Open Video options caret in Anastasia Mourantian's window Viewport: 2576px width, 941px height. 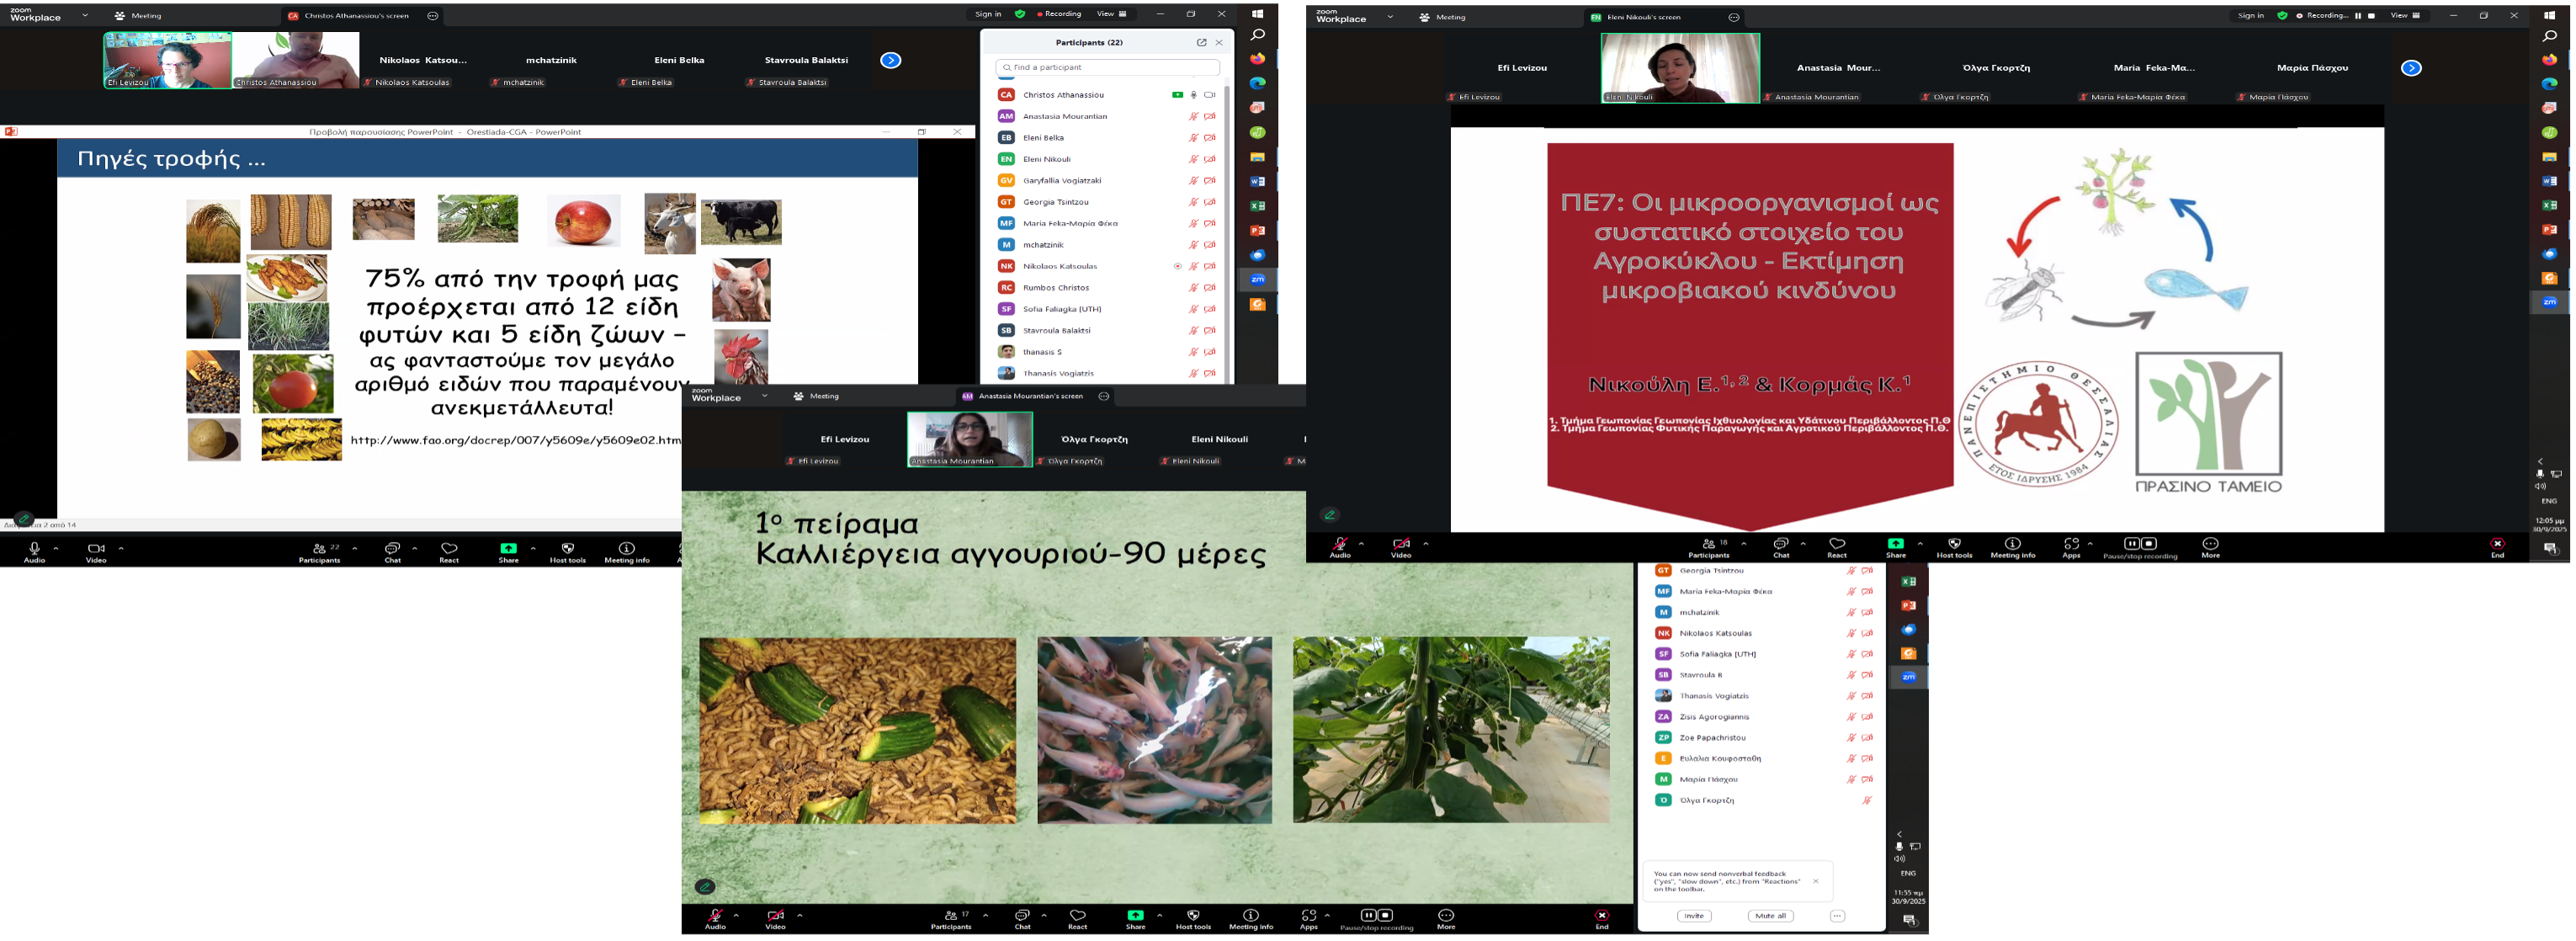[x=800, y=915]
